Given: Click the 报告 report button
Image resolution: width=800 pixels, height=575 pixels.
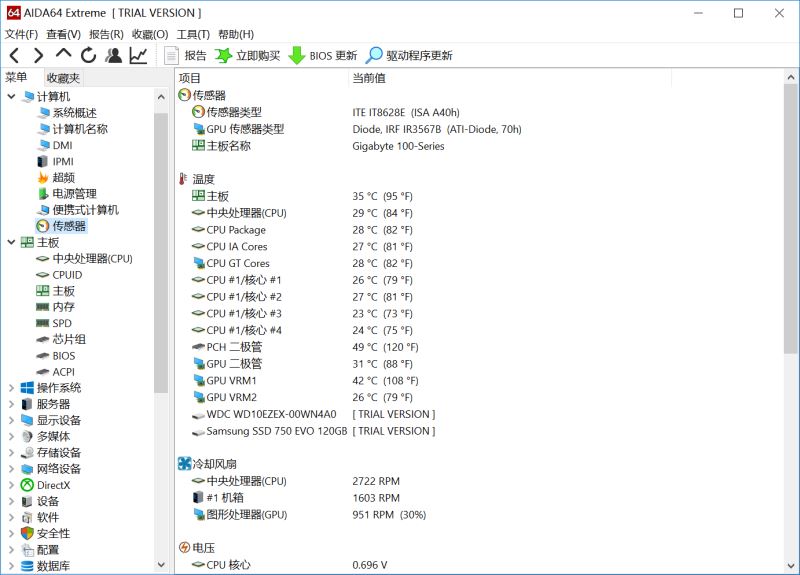Looking at the screenshot, I should tap(185, 55).
